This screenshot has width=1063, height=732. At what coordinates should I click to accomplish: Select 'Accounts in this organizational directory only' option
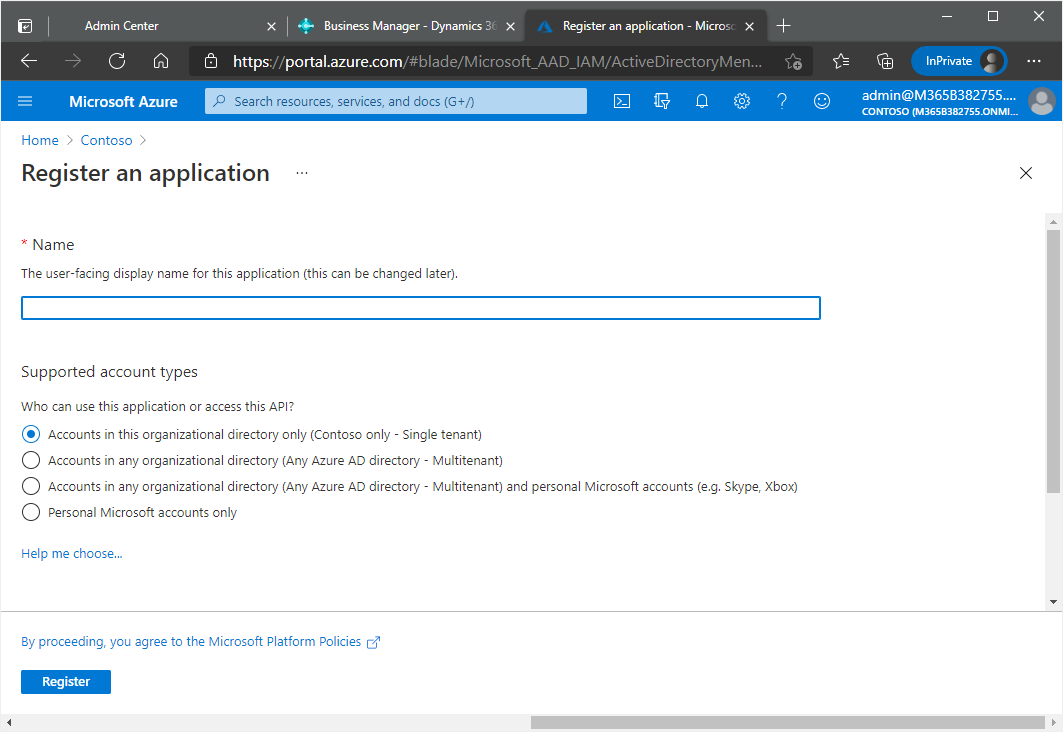tap(31, 435)
